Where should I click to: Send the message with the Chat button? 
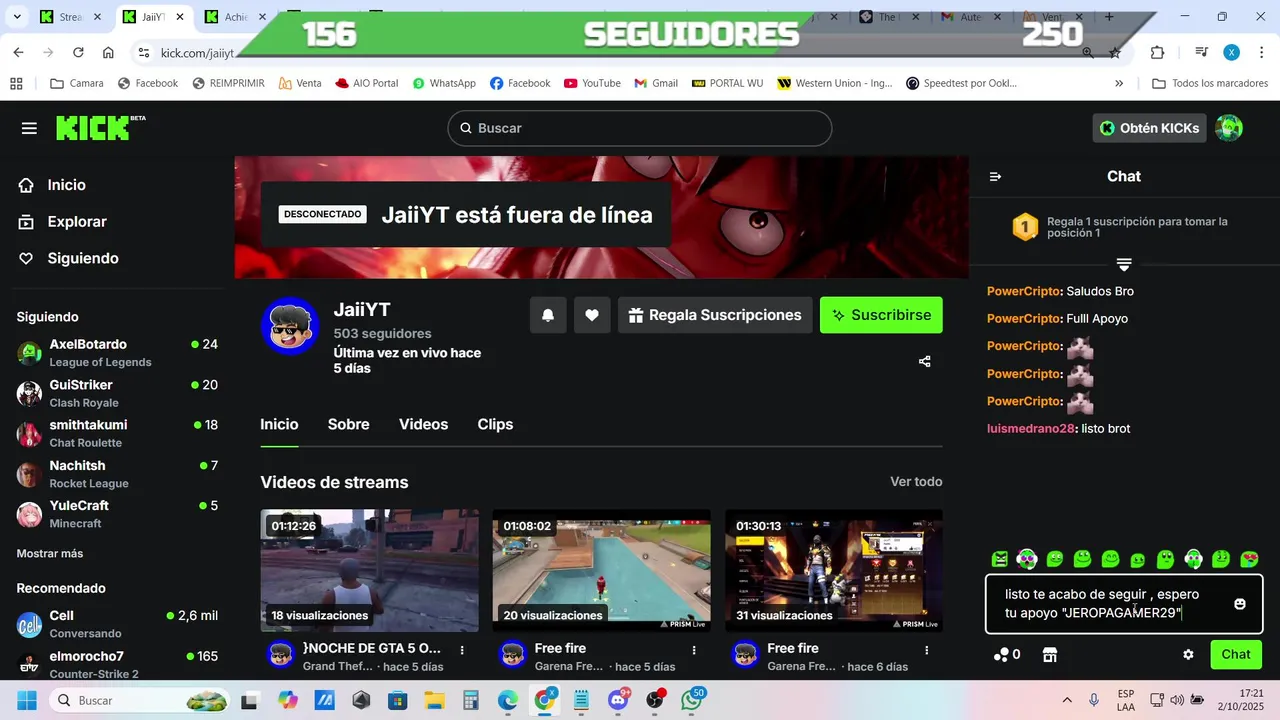pos(1236,655)
